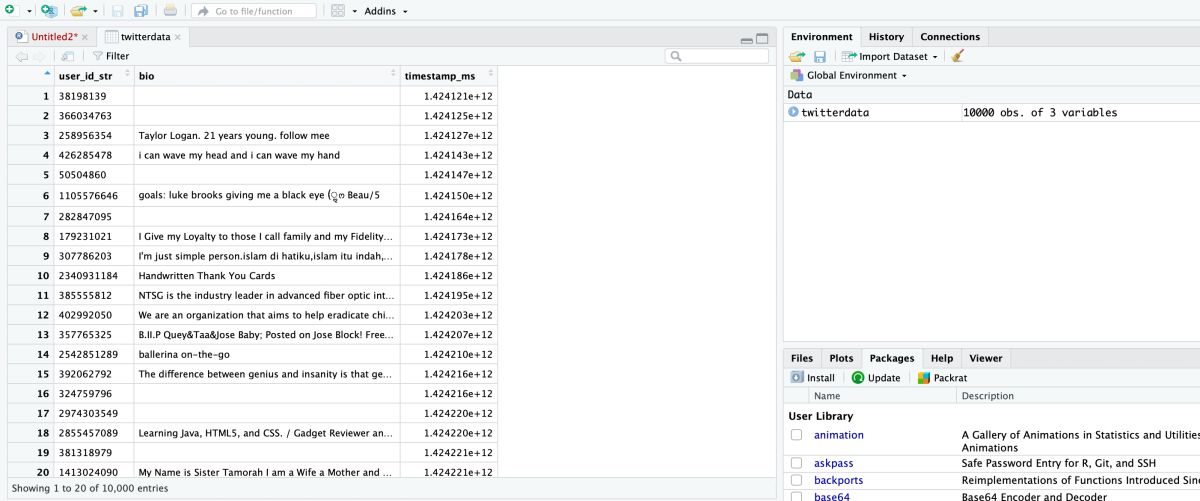Select the Packages tab

[x=892, y=358]
